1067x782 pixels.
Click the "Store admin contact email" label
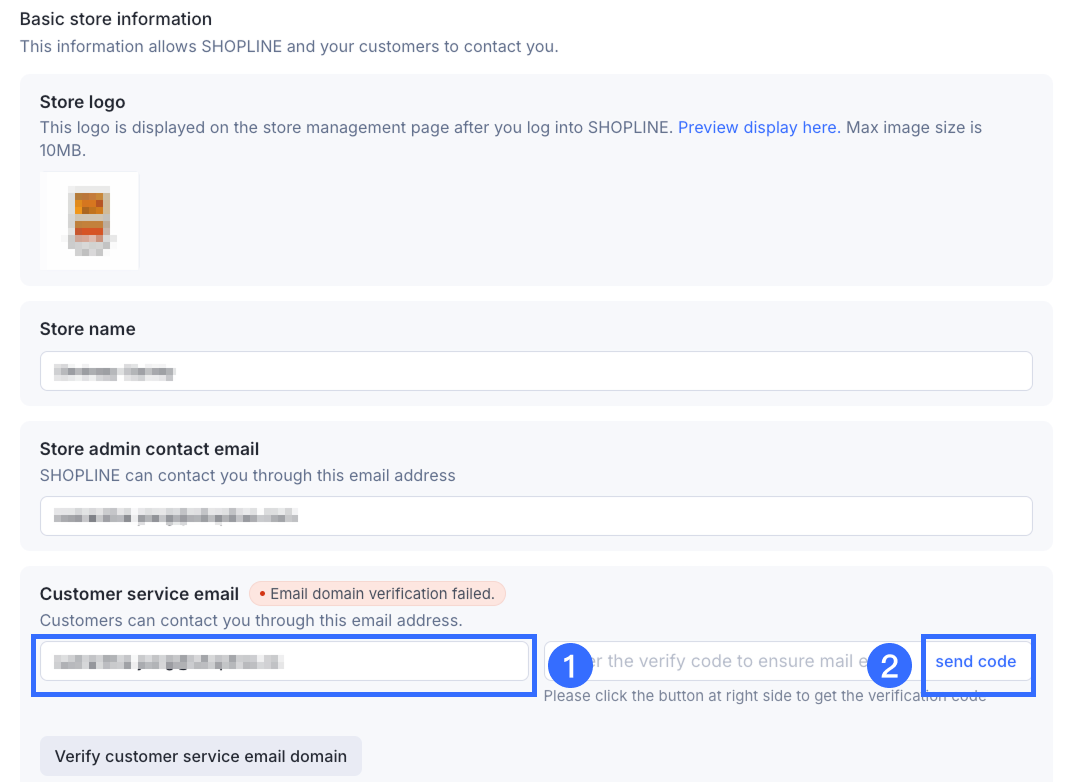[150, 449]
